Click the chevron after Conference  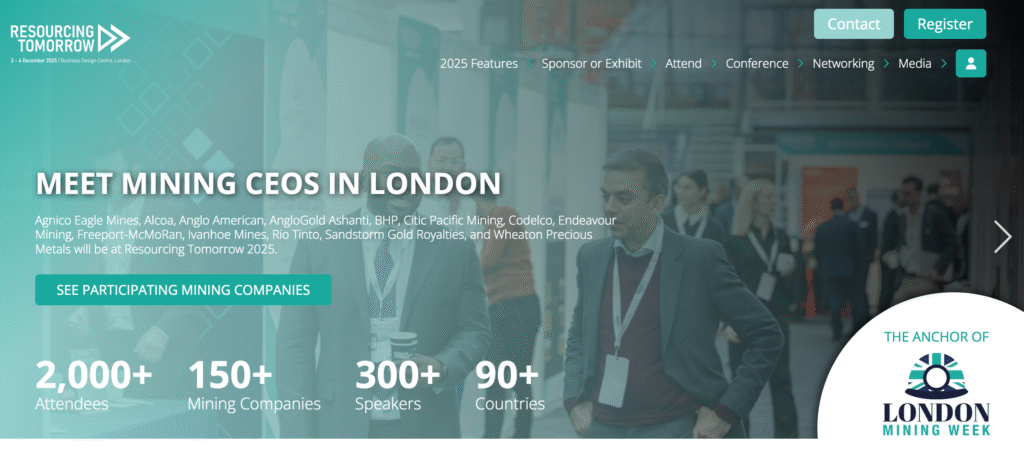pyautogui.click(x=801, y=63)
